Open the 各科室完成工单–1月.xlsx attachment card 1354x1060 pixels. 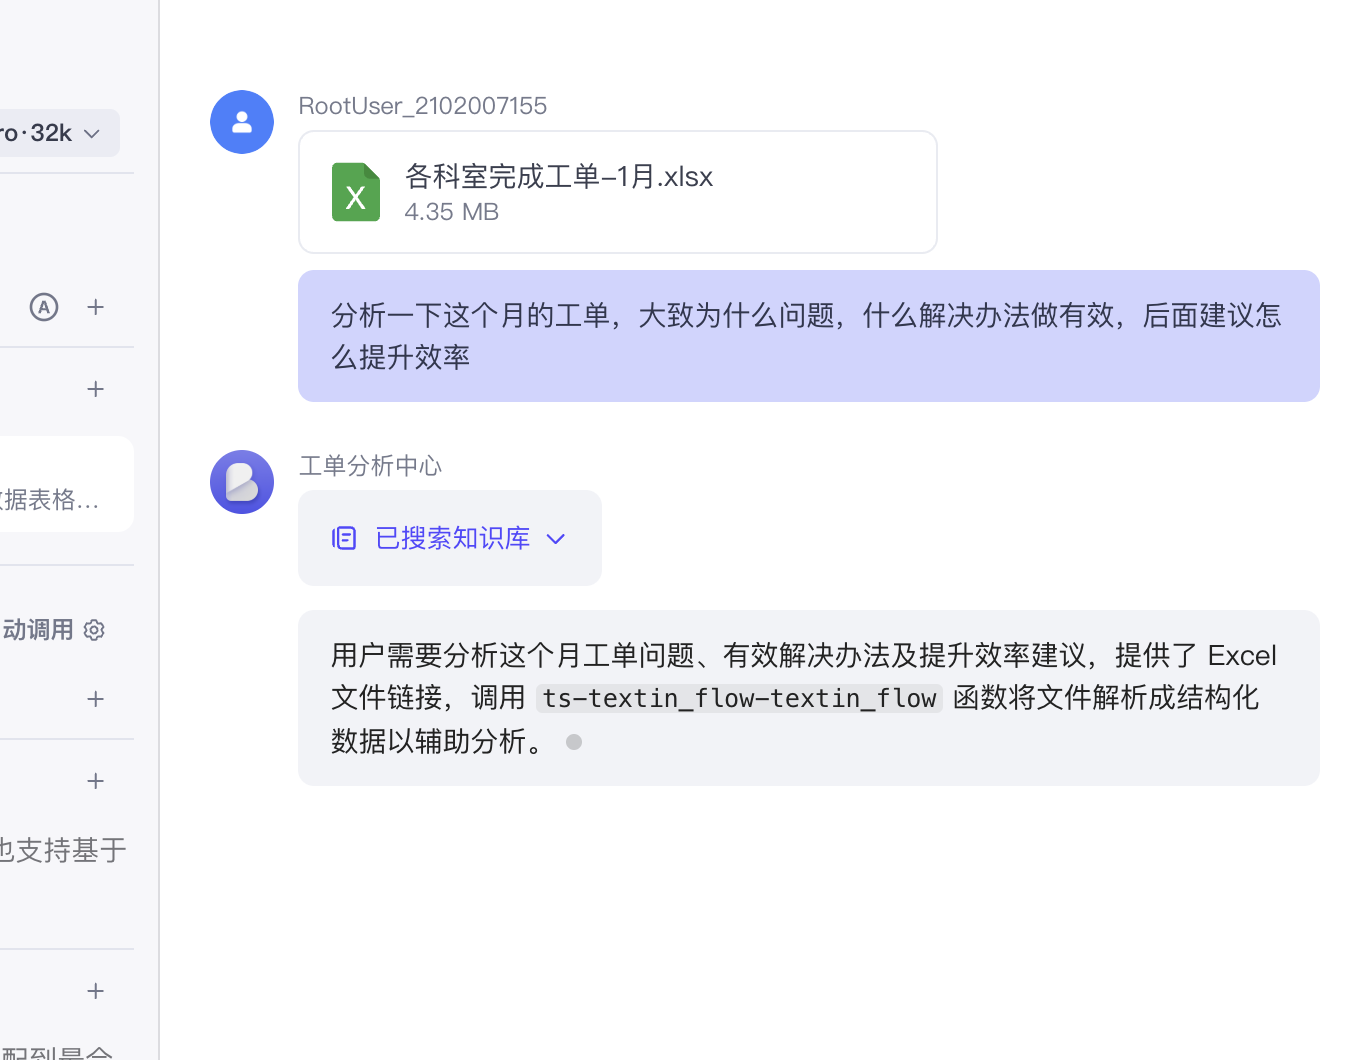coord(617,191)
